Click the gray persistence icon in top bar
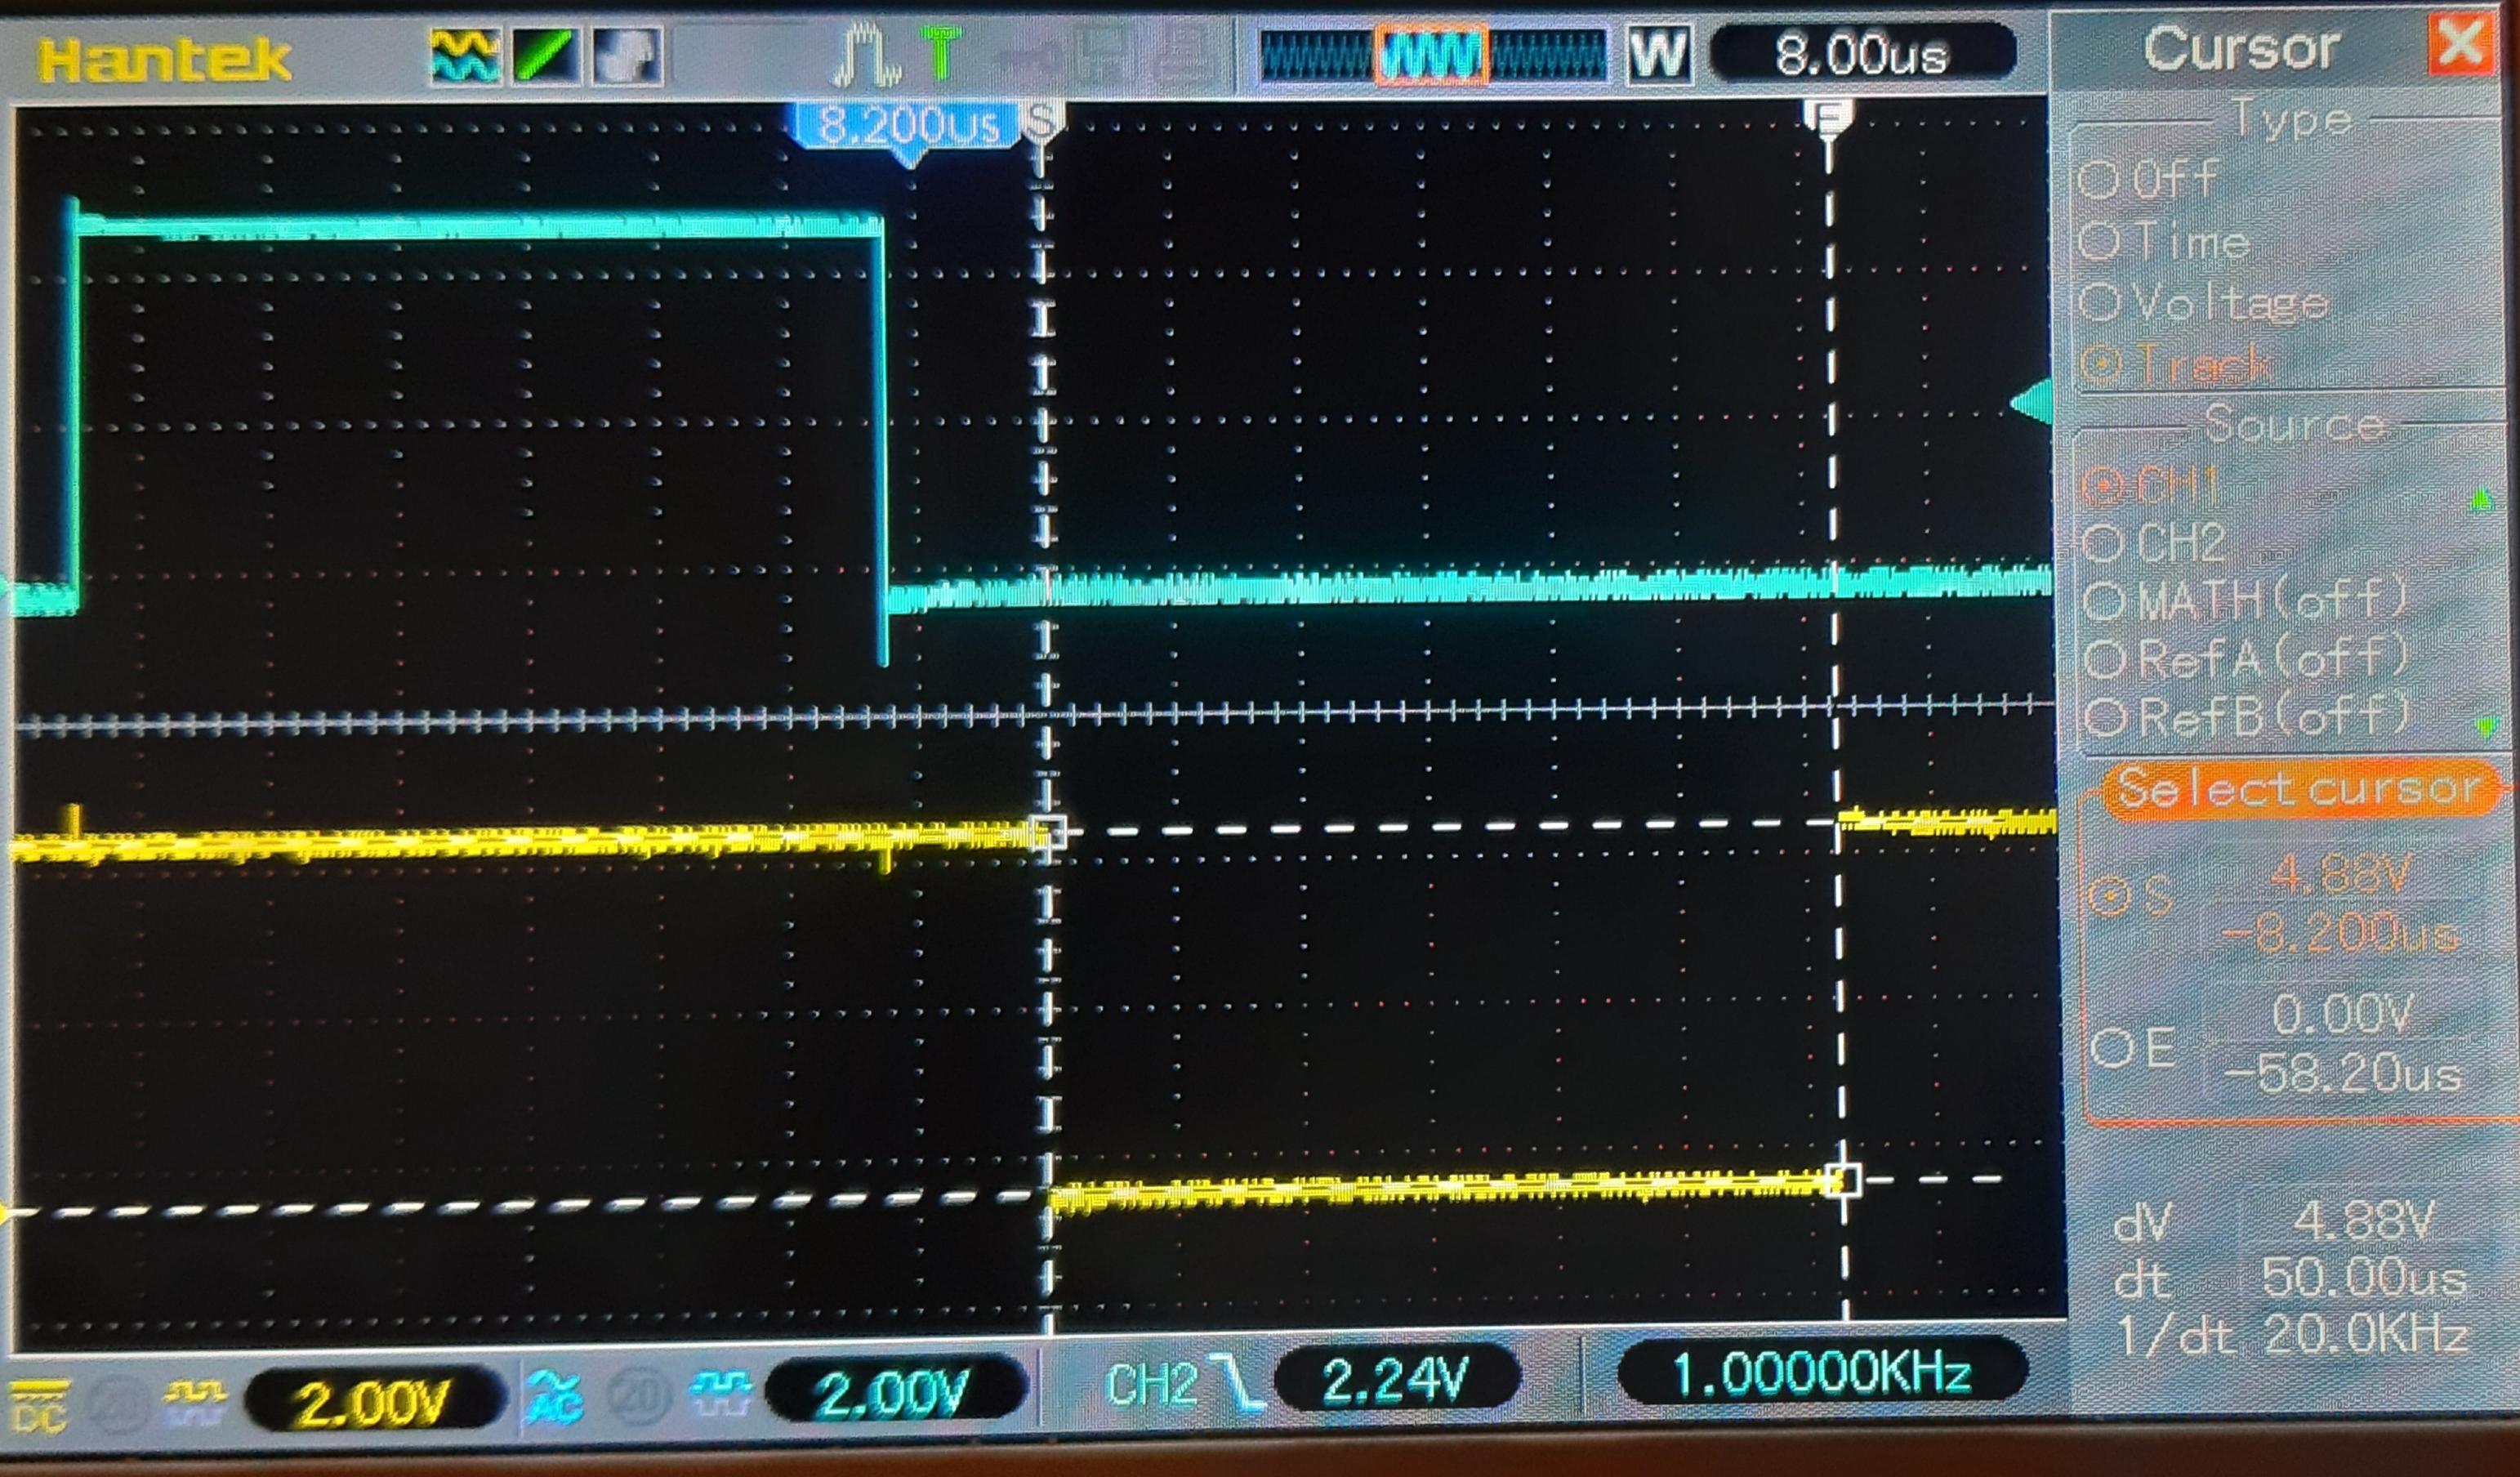 coord(627,56)
